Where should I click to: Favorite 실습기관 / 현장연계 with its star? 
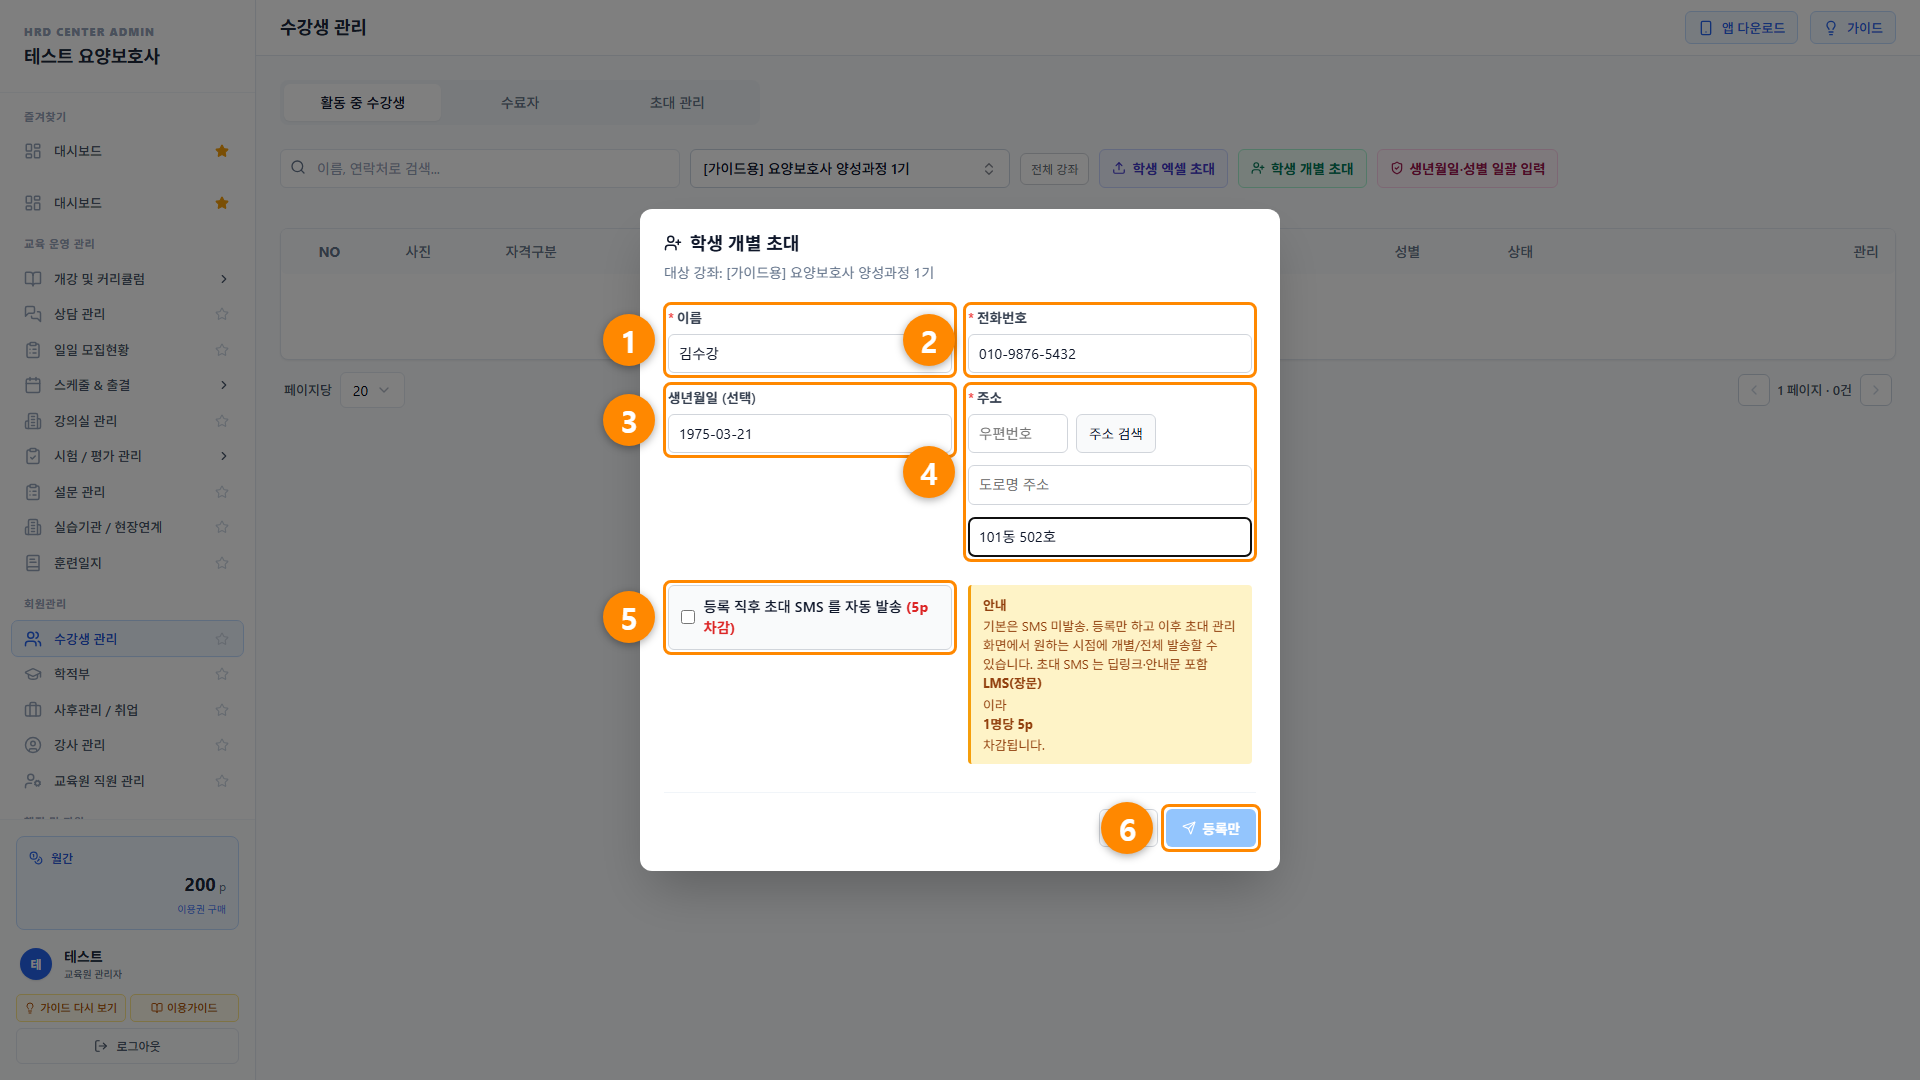point(222,527)
